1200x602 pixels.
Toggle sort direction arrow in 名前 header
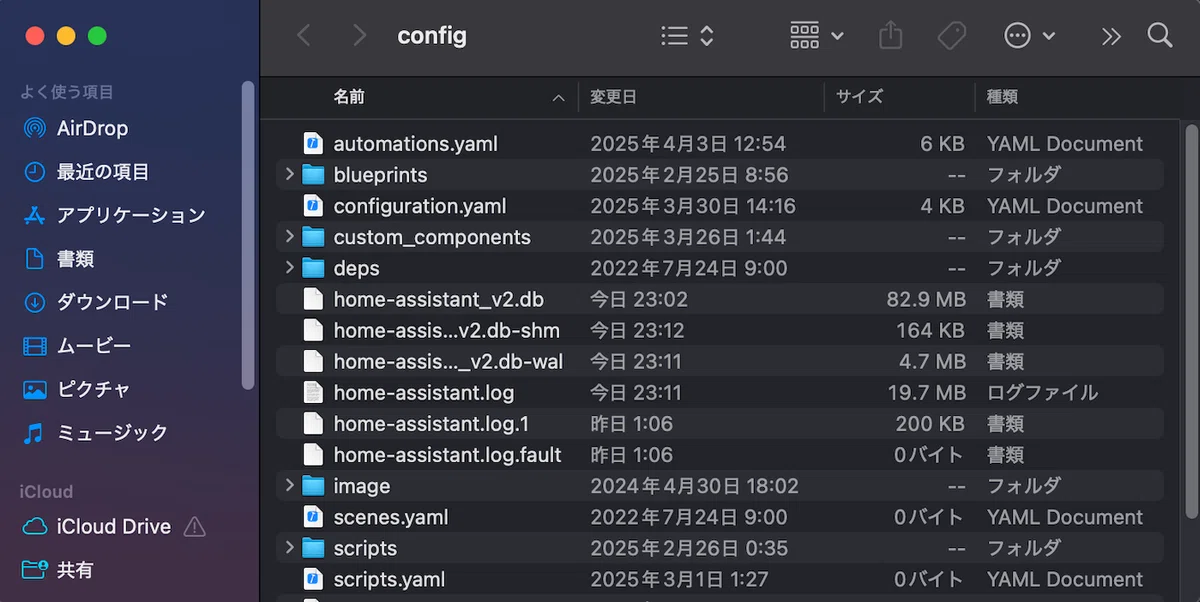point(558,98)
